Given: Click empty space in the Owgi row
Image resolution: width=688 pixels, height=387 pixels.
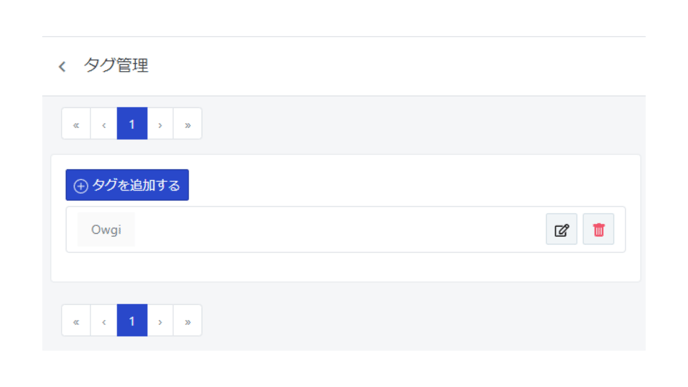Looking at the screenshot, I should click(x=338, y=229).
